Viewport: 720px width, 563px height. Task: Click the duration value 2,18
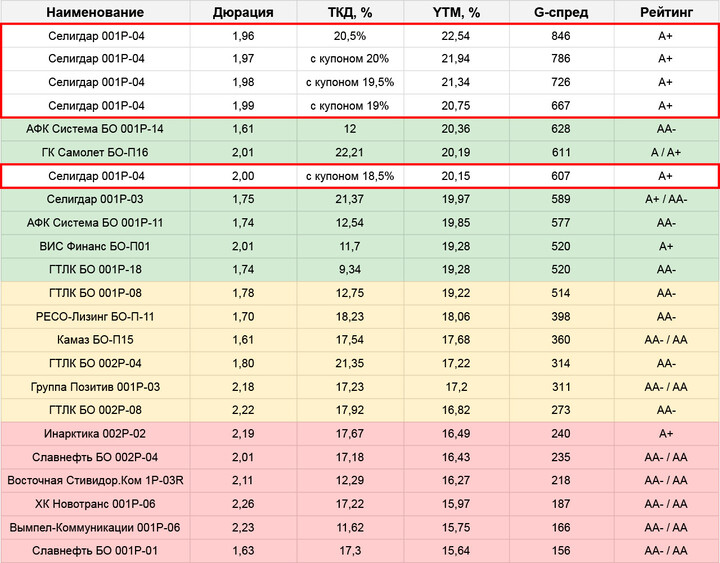click(x=243, y=387)
